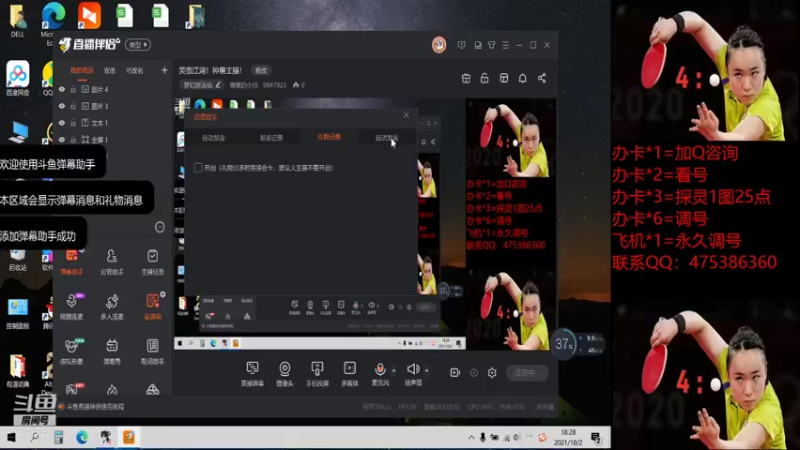
Task: Mute the 扬声器 speaker
Action: 413,369
